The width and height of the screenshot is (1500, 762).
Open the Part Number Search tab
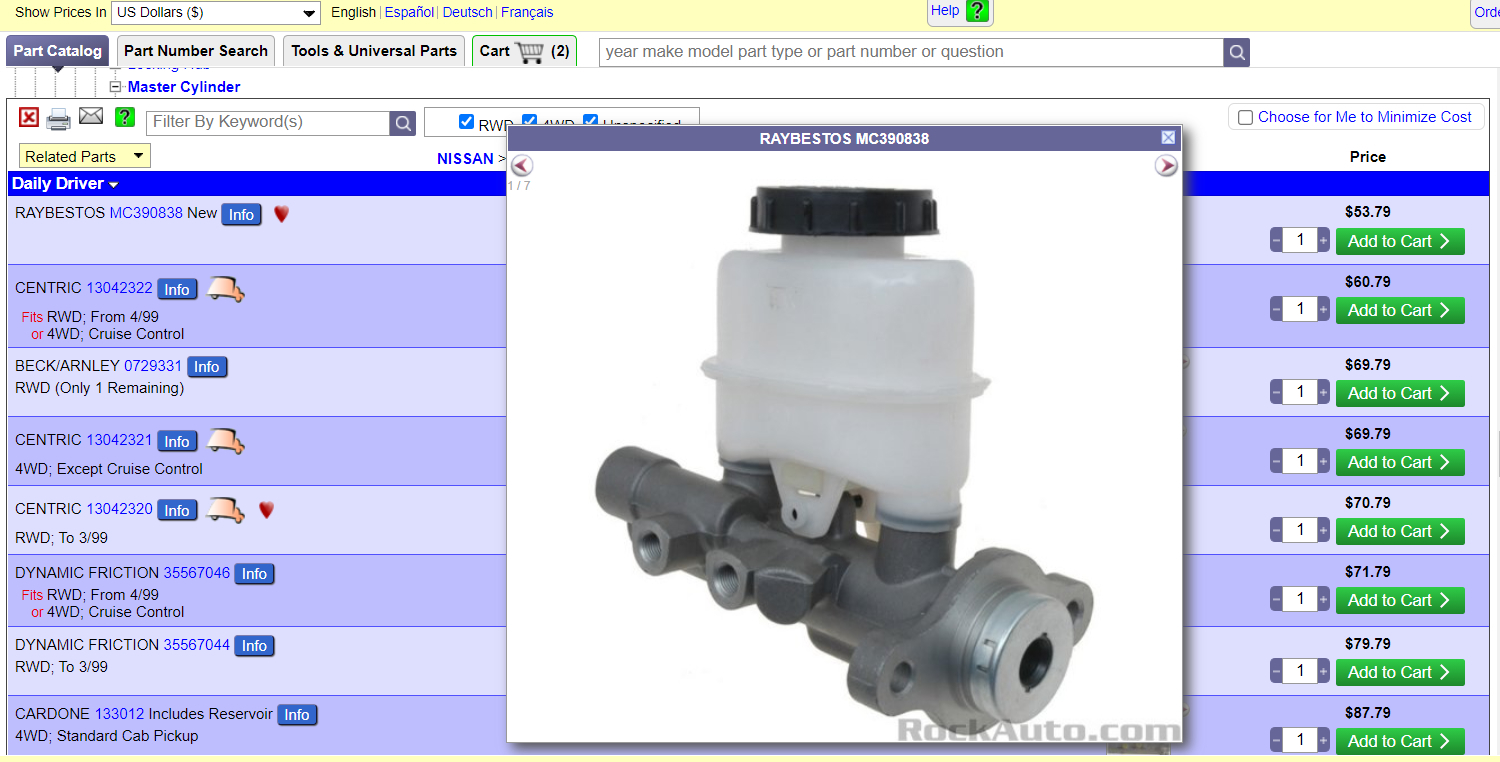196,51
